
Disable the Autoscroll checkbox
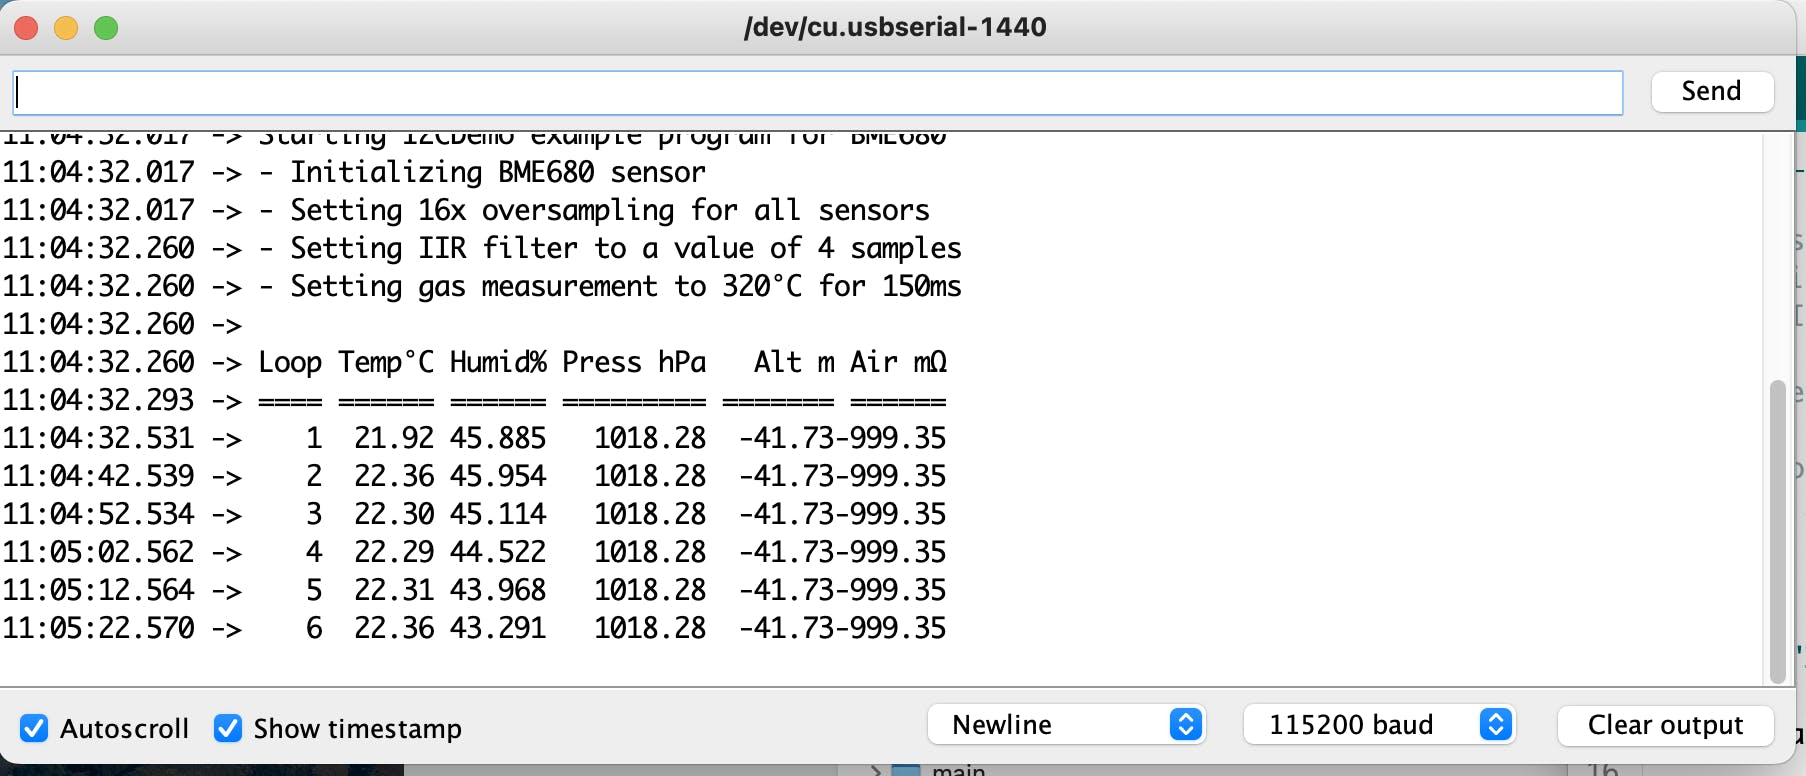[x=34, y=728]
